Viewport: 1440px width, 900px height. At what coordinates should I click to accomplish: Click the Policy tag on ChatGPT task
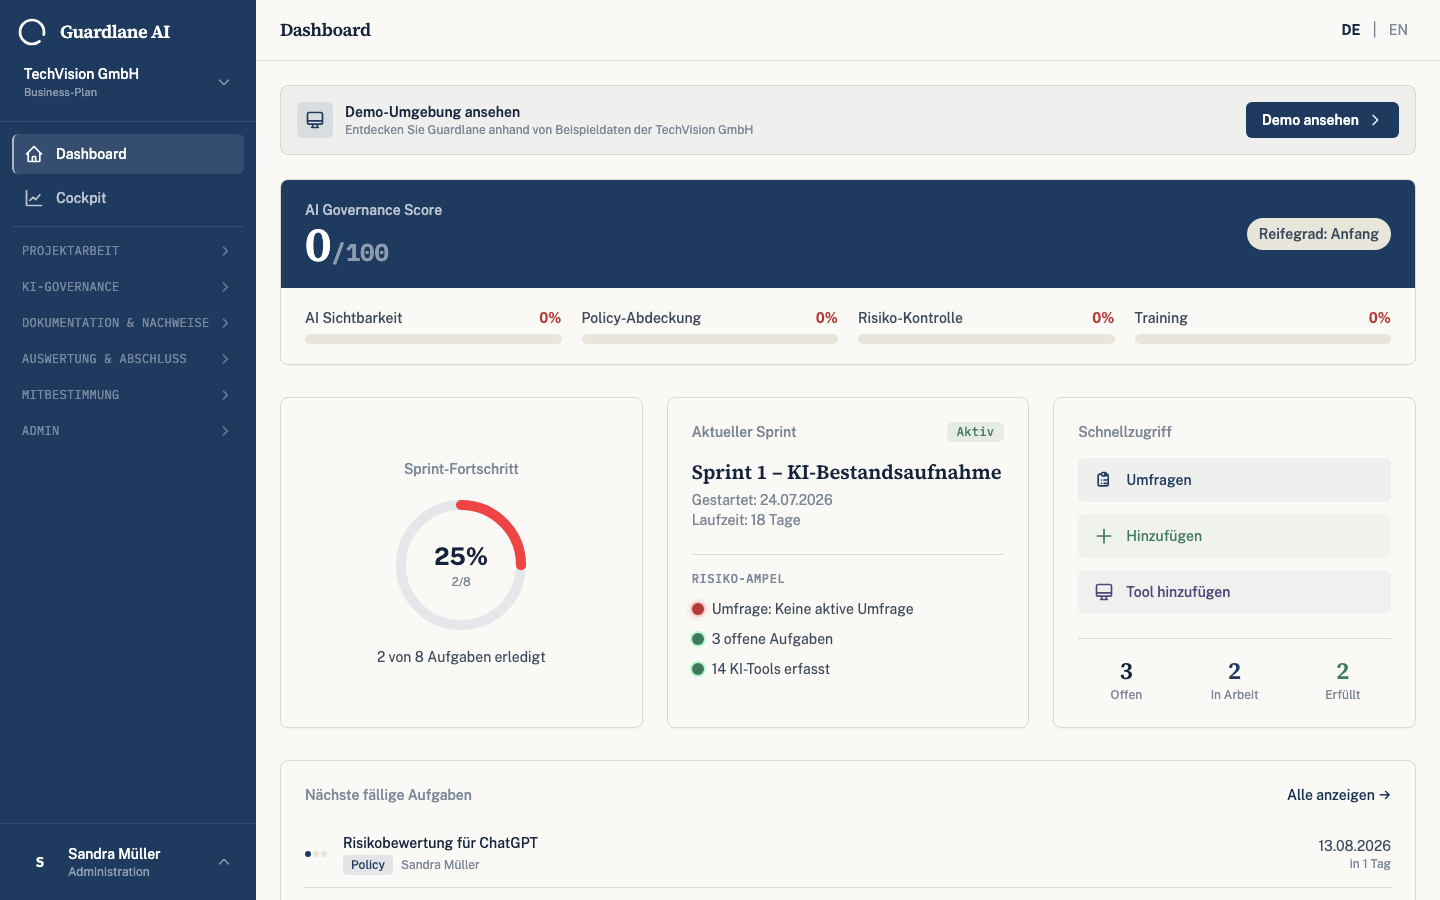click(368, 865)
